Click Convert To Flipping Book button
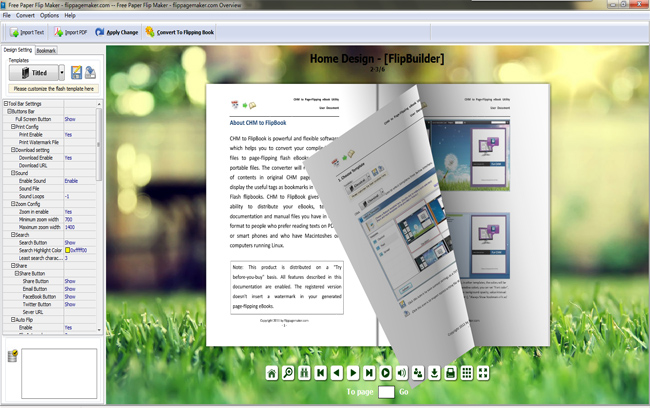This screenshot has height=408, width=650. [x=179, y=32]
